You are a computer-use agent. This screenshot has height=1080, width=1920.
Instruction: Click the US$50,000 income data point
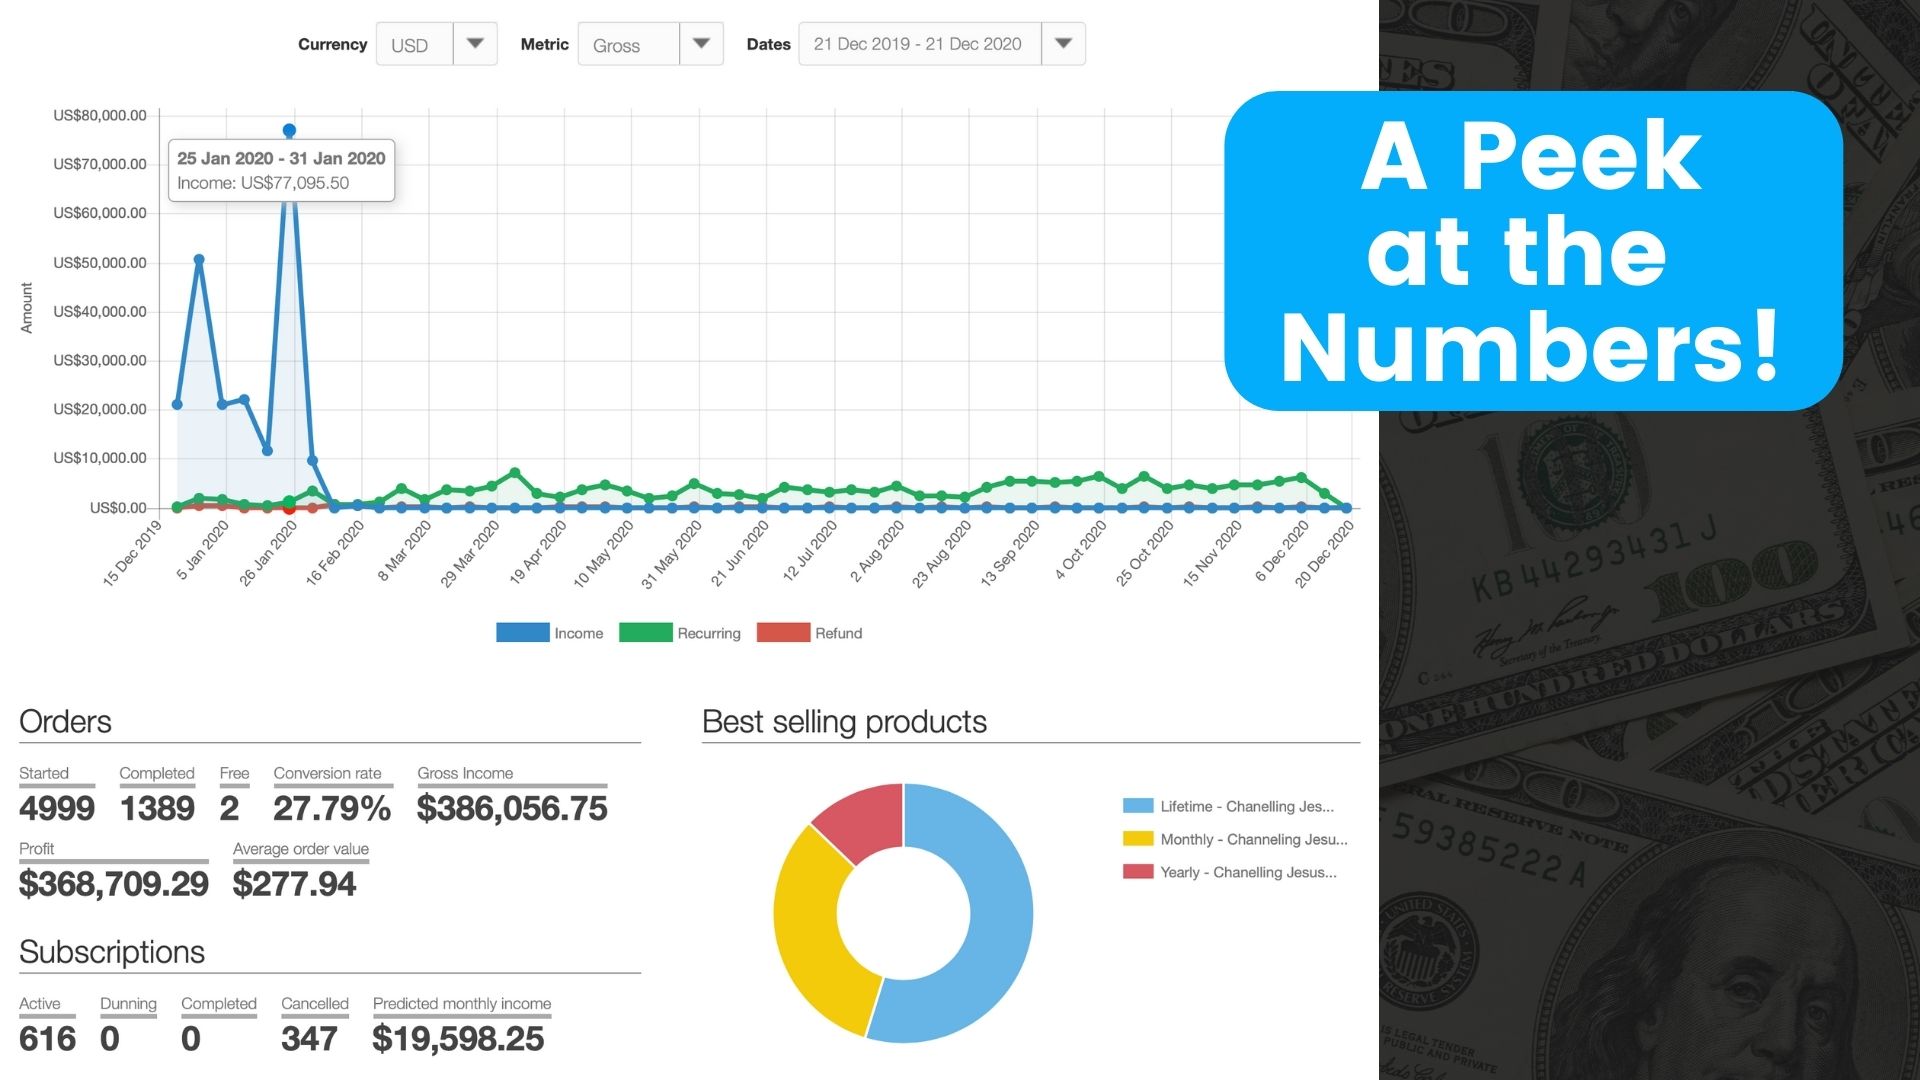pos(199,260)
